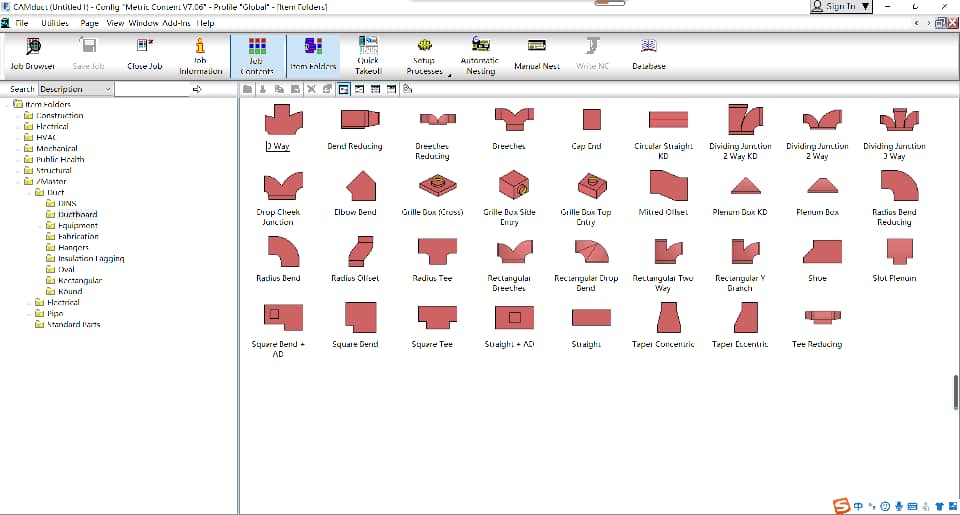Click the delete X icon in folder toolbar
The image size is (960, 515).
pyautogui.click(x=311, y=89)
